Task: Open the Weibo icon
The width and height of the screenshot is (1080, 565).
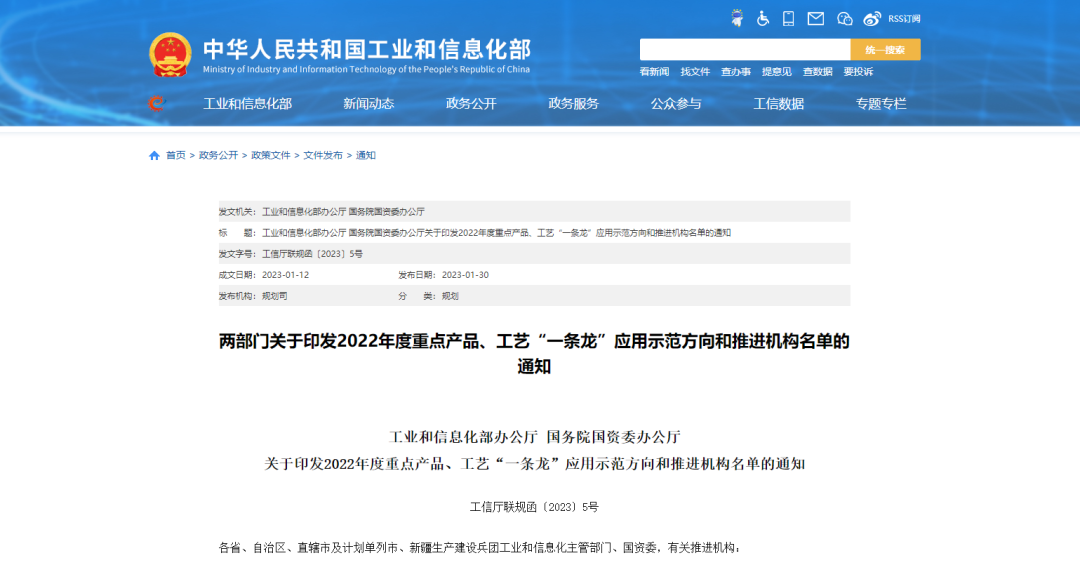Action: 872,18
